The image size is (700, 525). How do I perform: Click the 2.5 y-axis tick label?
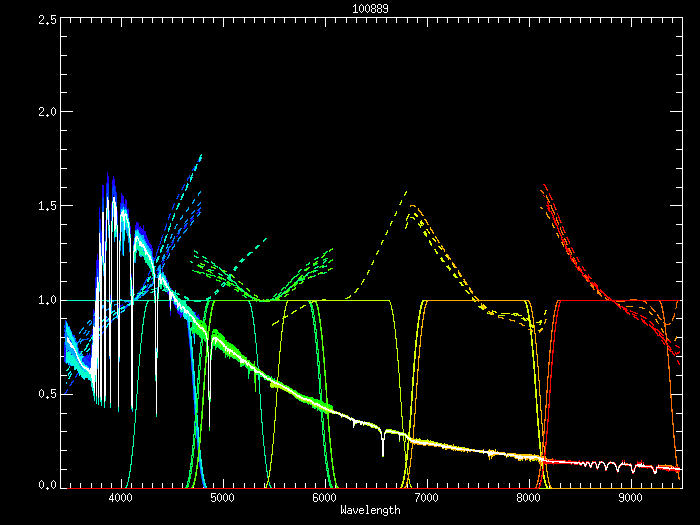45,20
